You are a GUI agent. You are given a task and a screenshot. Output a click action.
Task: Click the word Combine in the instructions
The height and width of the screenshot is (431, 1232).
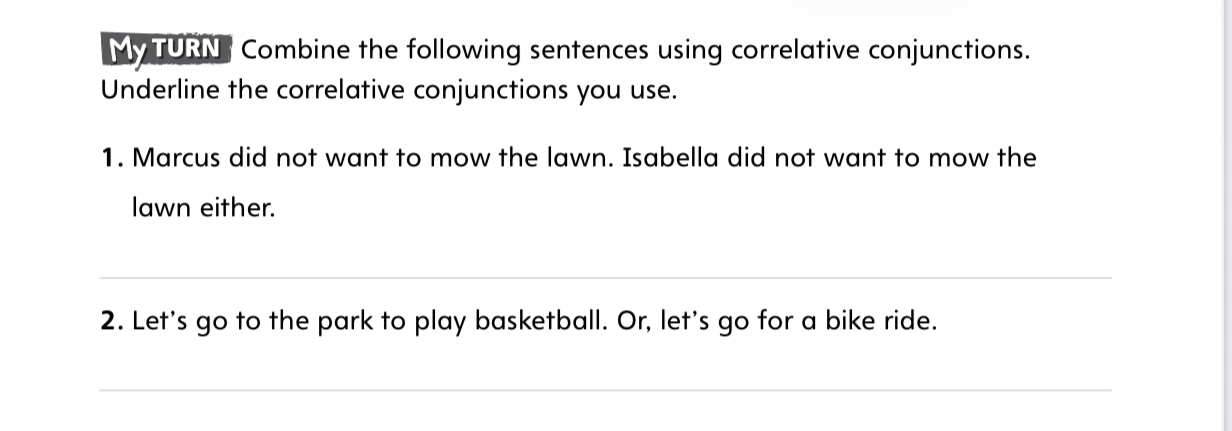[x=288, y=50]
